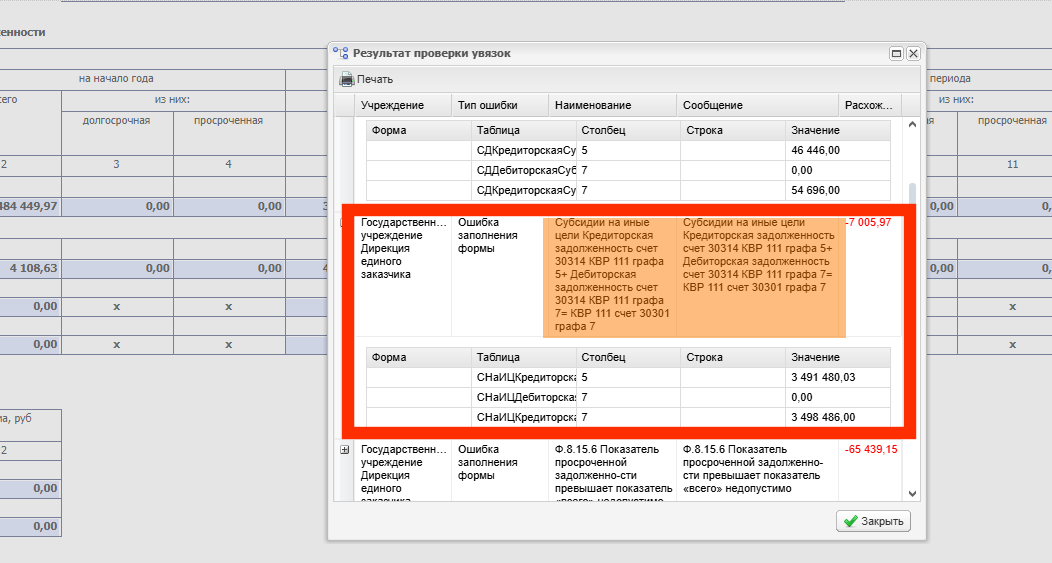Image resolution: width=1052 pixels, height=563 pixels.
Task: Sort by Тип ошибки column header
Action: click(500, 105)
